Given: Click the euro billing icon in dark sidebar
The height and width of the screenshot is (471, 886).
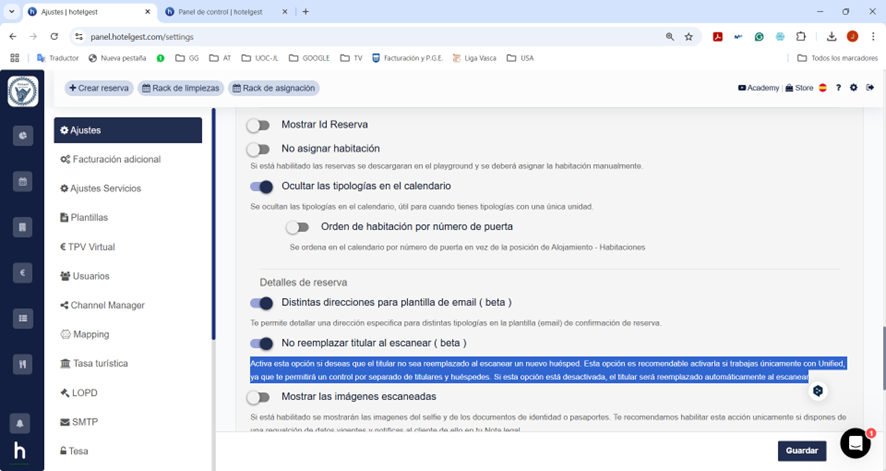Looking at the screenshot, I should 22,272.
